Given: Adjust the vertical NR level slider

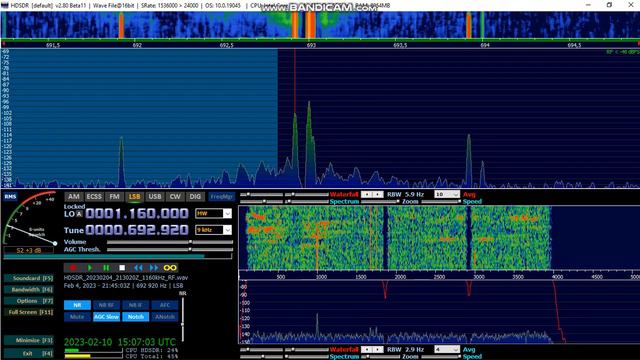Looking at the screenshot, I should 182,319.
